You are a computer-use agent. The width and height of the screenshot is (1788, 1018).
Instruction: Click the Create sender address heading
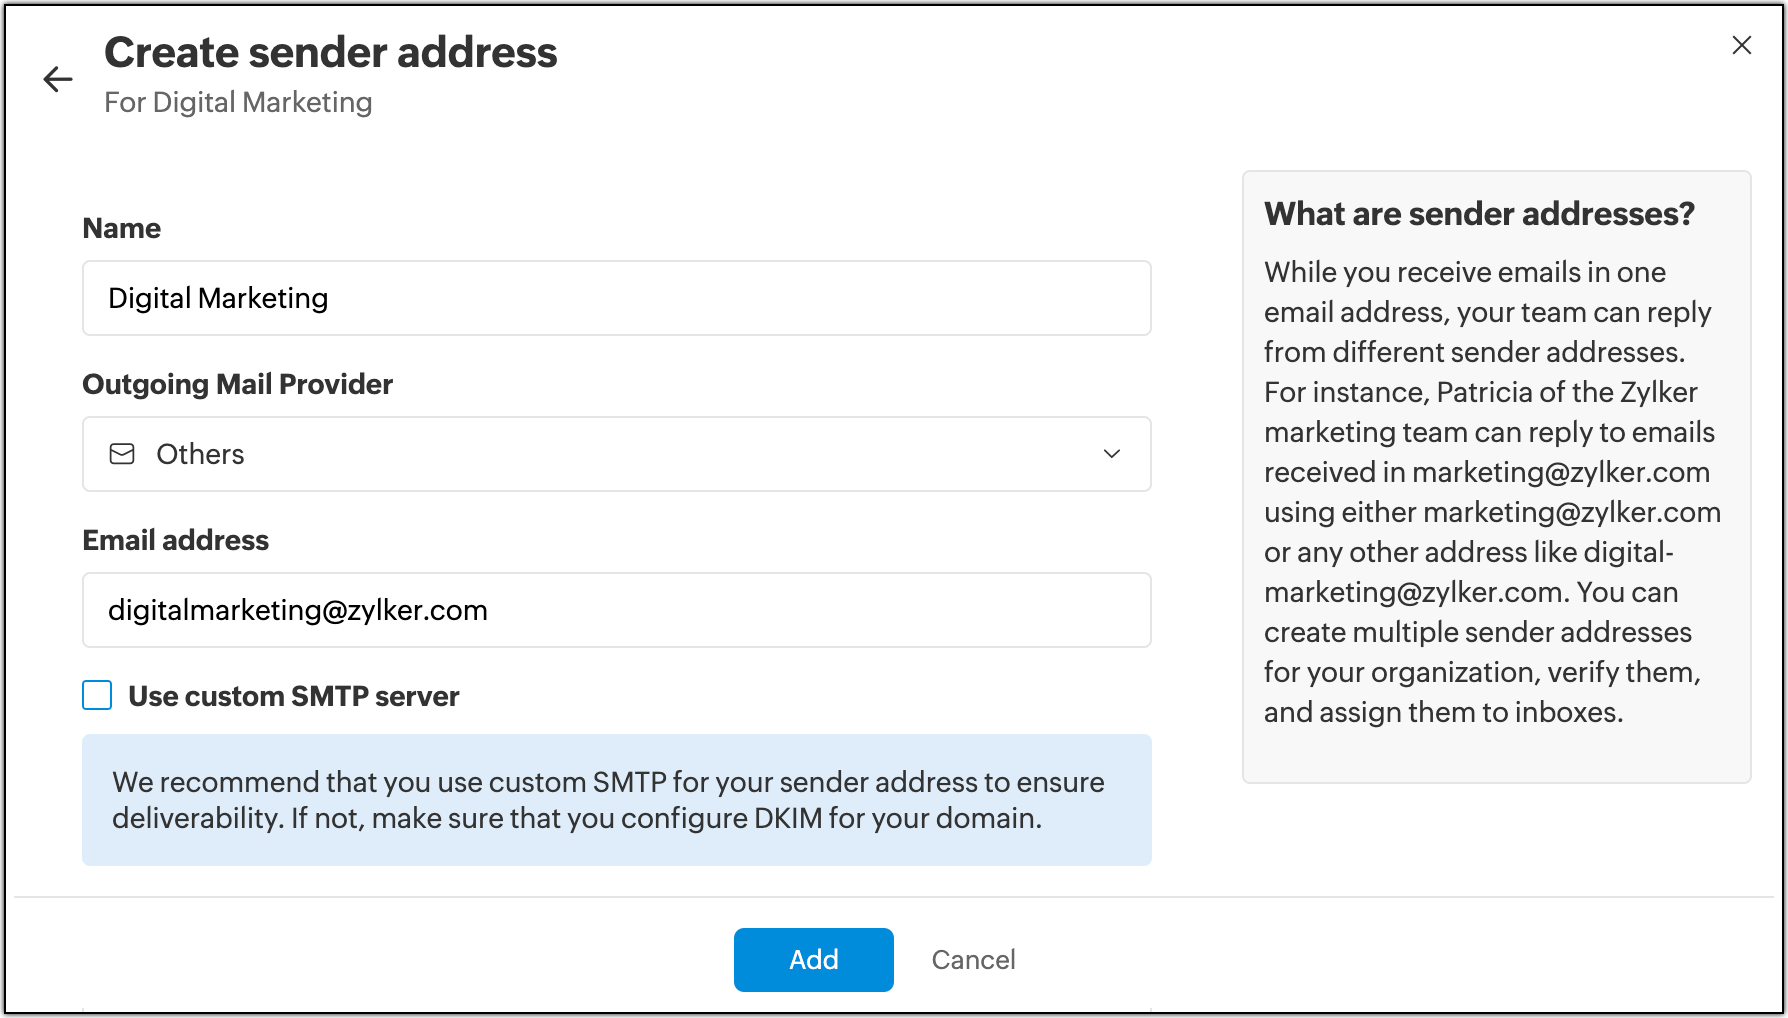331,52
